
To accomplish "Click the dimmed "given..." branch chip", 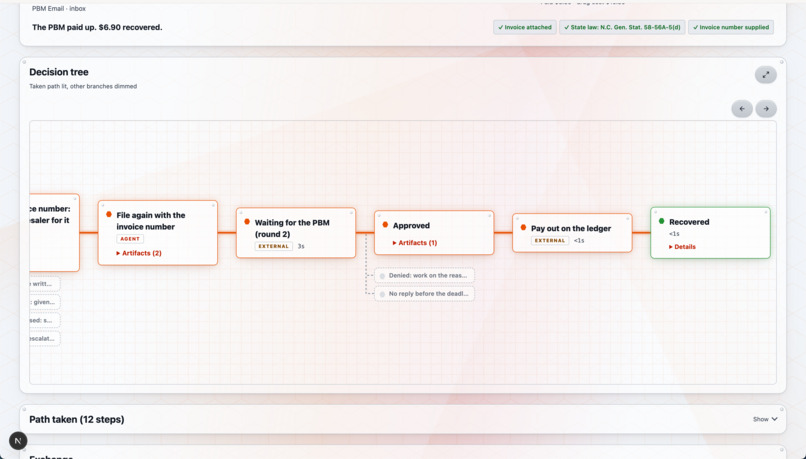I will coord(45,302).
